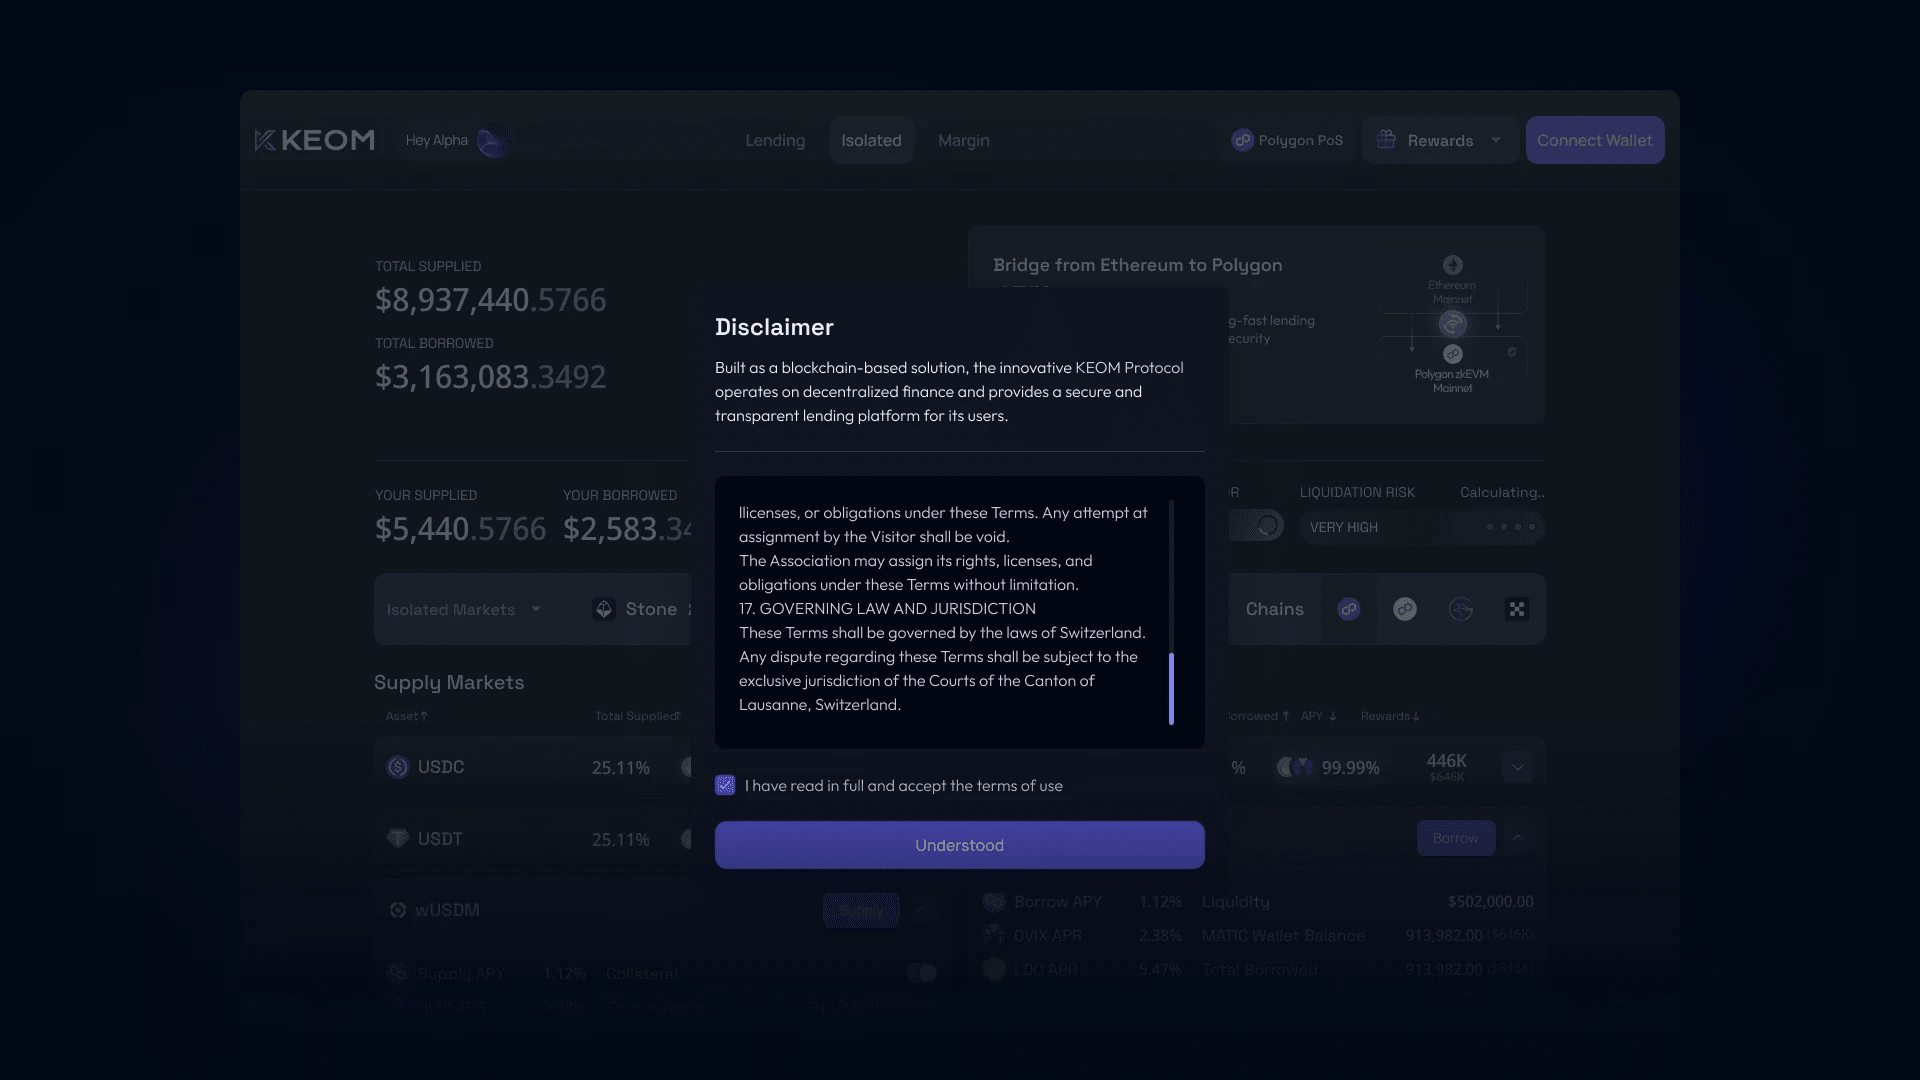Expand the 446K rewards row chevron
This screenshot has width=1920, height=1080.
coord(1517,767)
